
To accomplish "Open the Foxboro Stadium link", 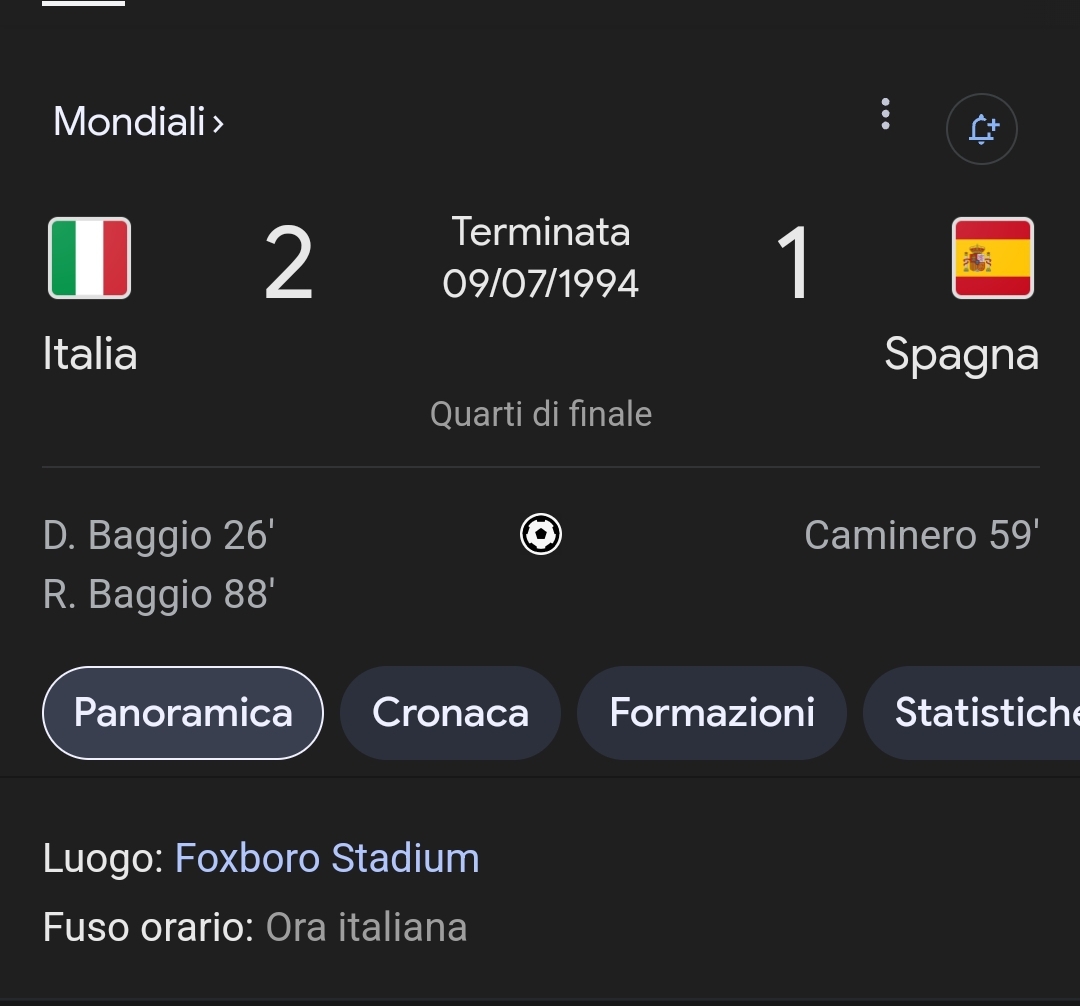I will (327, 858).
